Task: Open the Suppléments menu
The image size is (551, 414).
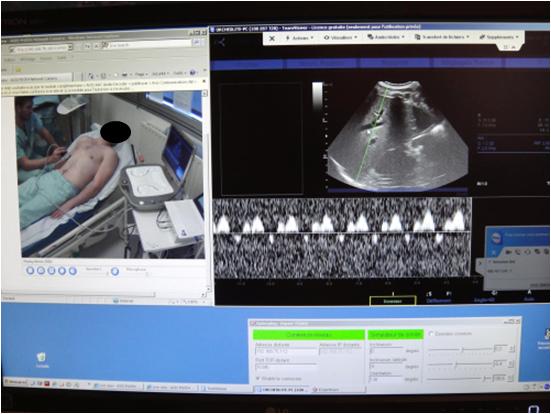Action: pos(499,37)
